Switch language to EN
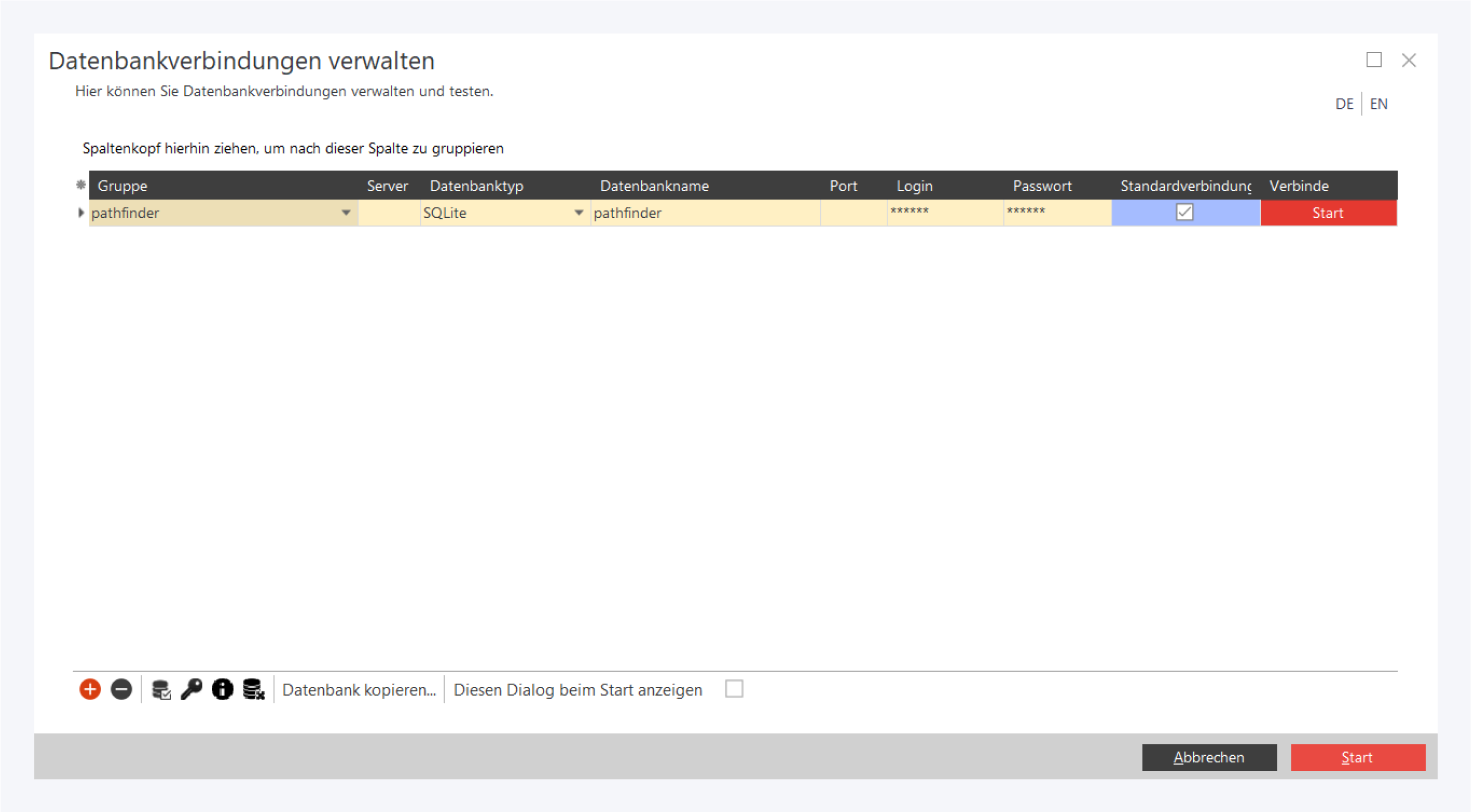Viewport: 1471px width, 812px height. [1378, 104]
